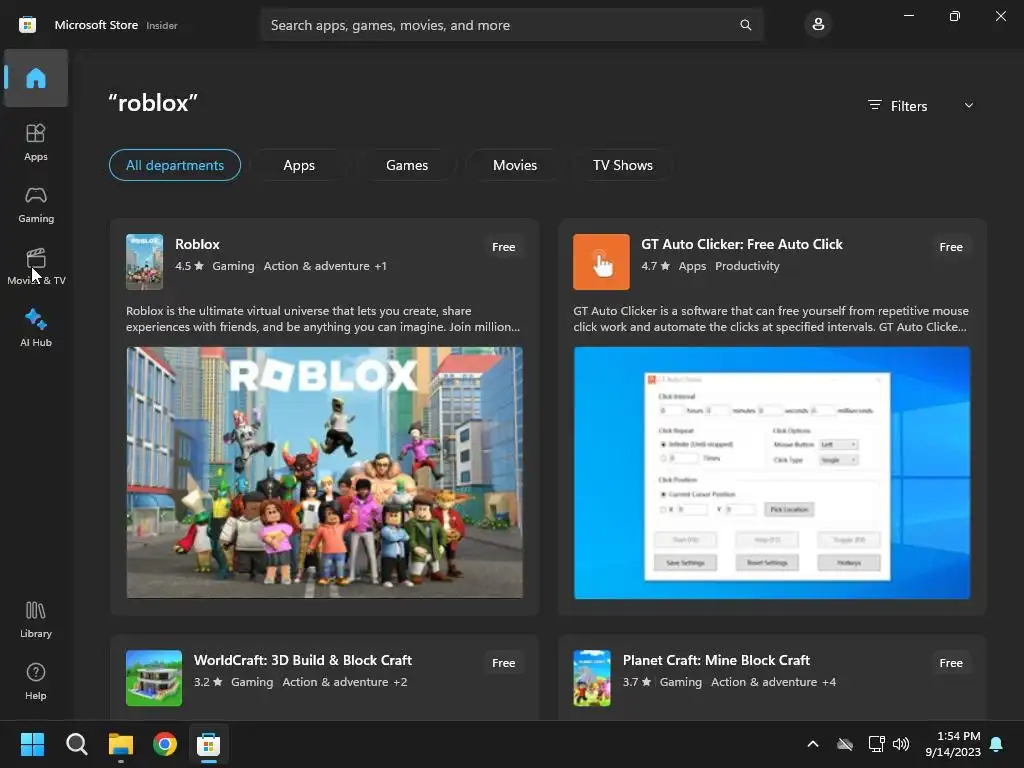Image resolution: width=1024 pixels, height=768 pixels.
Task: Click the GT Auto Clicker orange icon
Action: (601, 262)
